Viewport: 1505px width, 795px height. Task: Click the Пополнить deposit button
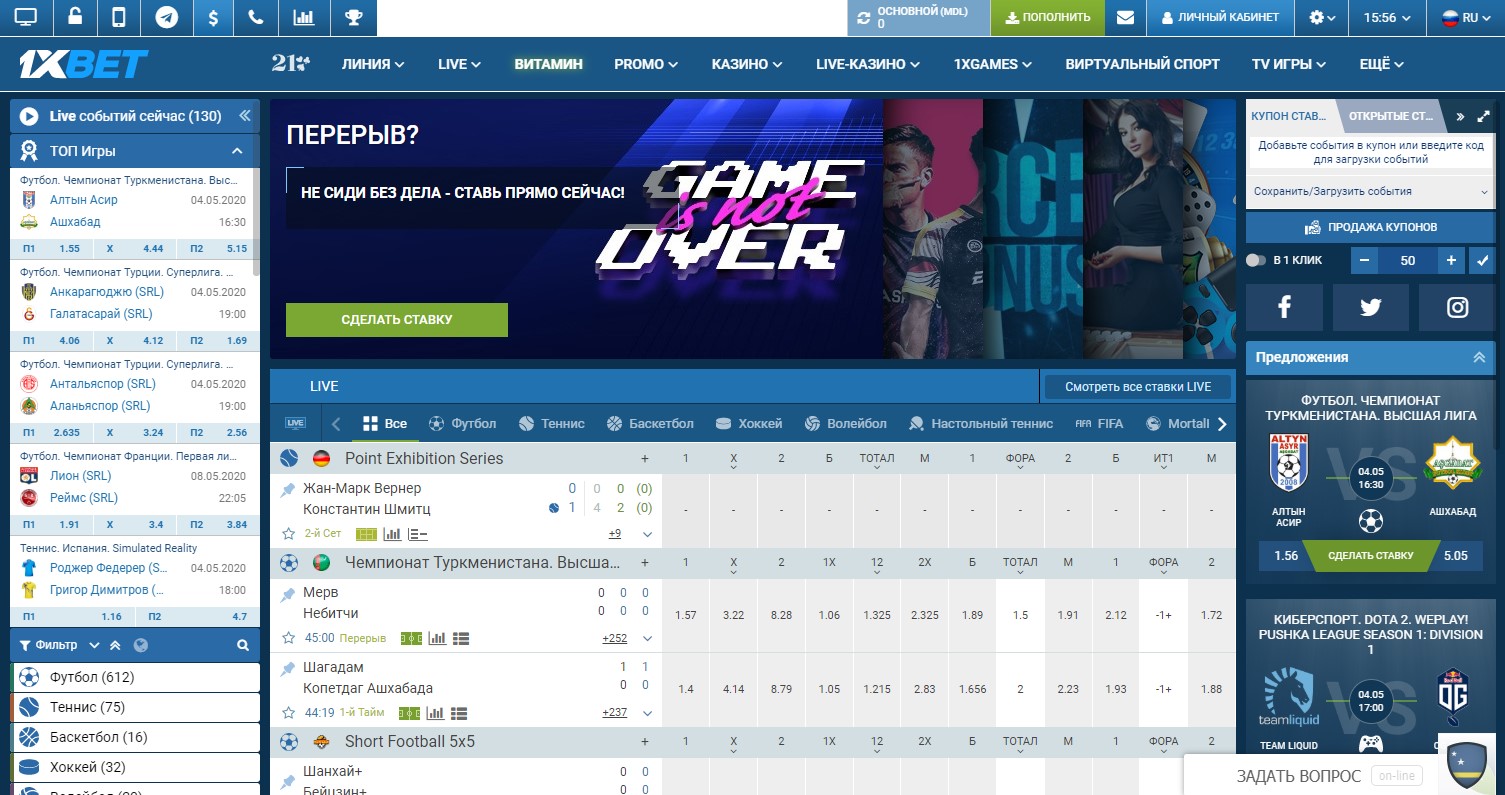[x=1048, y=17]
